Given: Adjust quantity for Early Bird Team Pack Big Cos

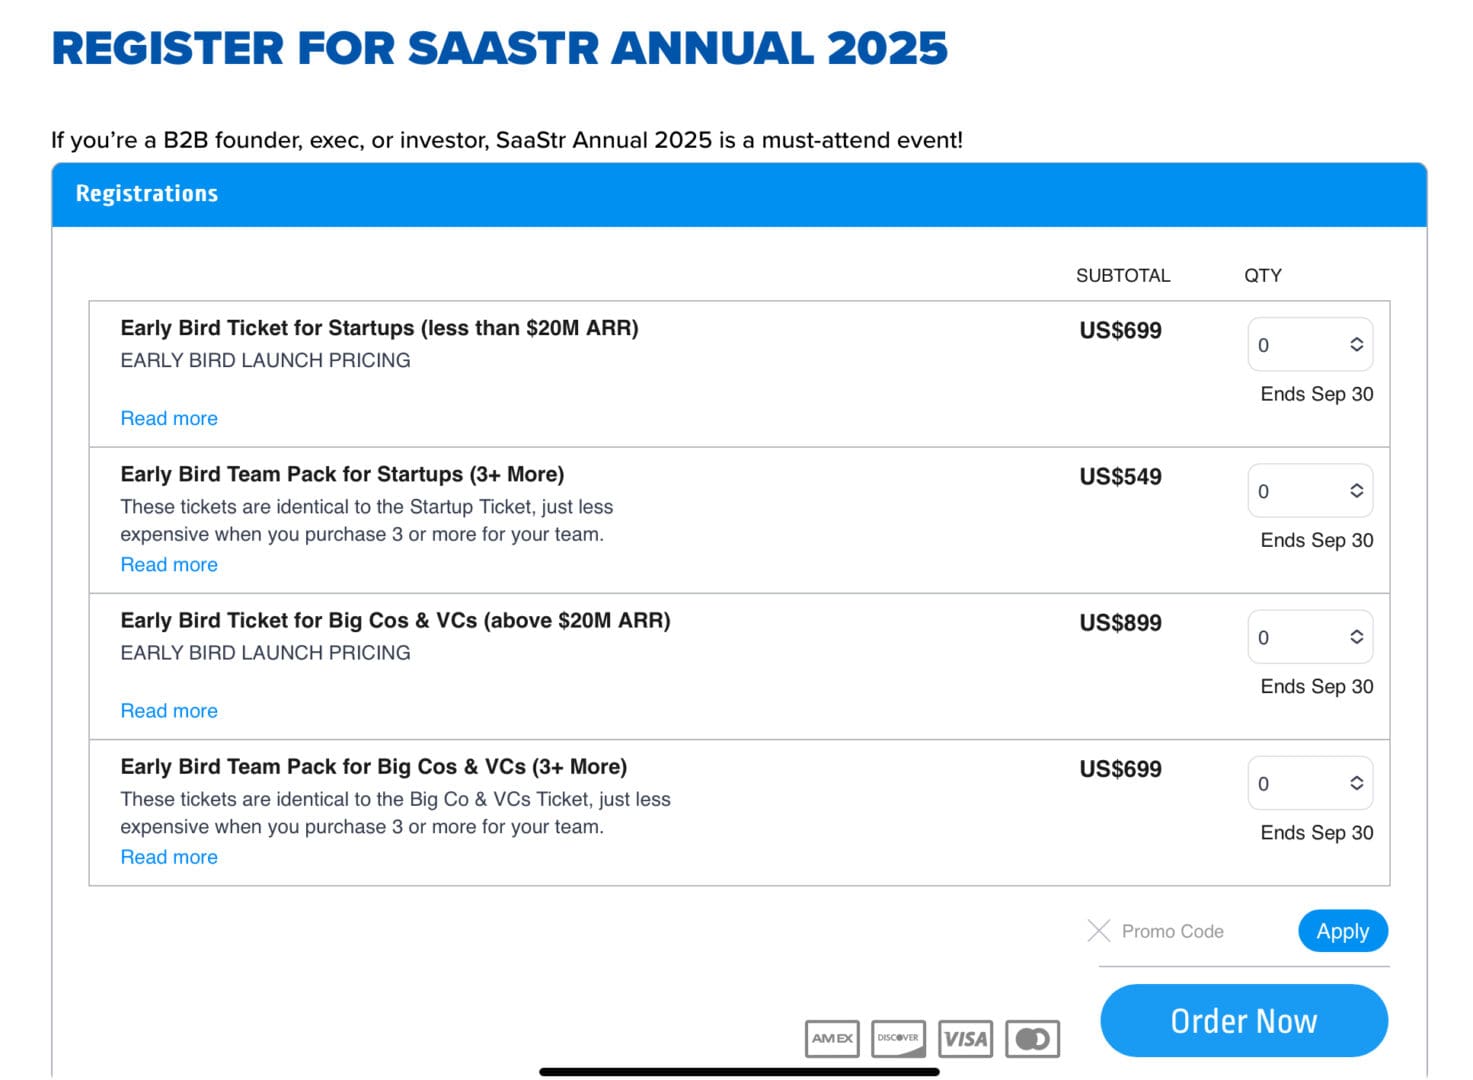Looking at the screenshot, I should click(x=1310, y=783).
